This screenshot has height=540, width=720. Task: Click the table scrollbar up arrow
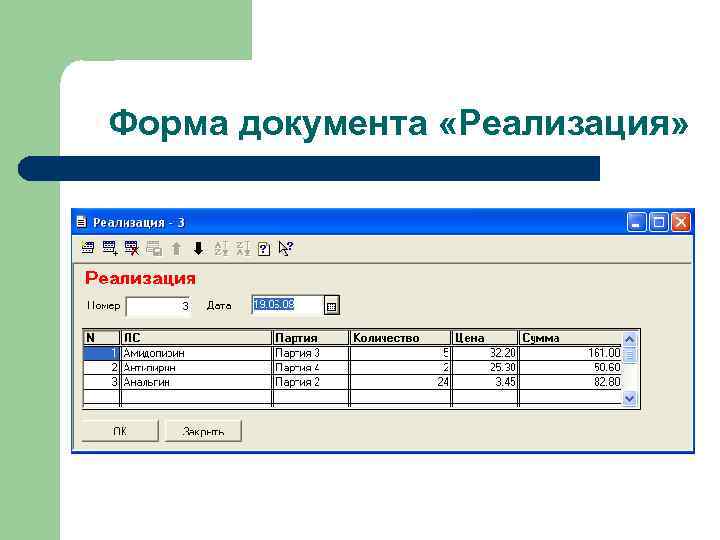(630, 339)
